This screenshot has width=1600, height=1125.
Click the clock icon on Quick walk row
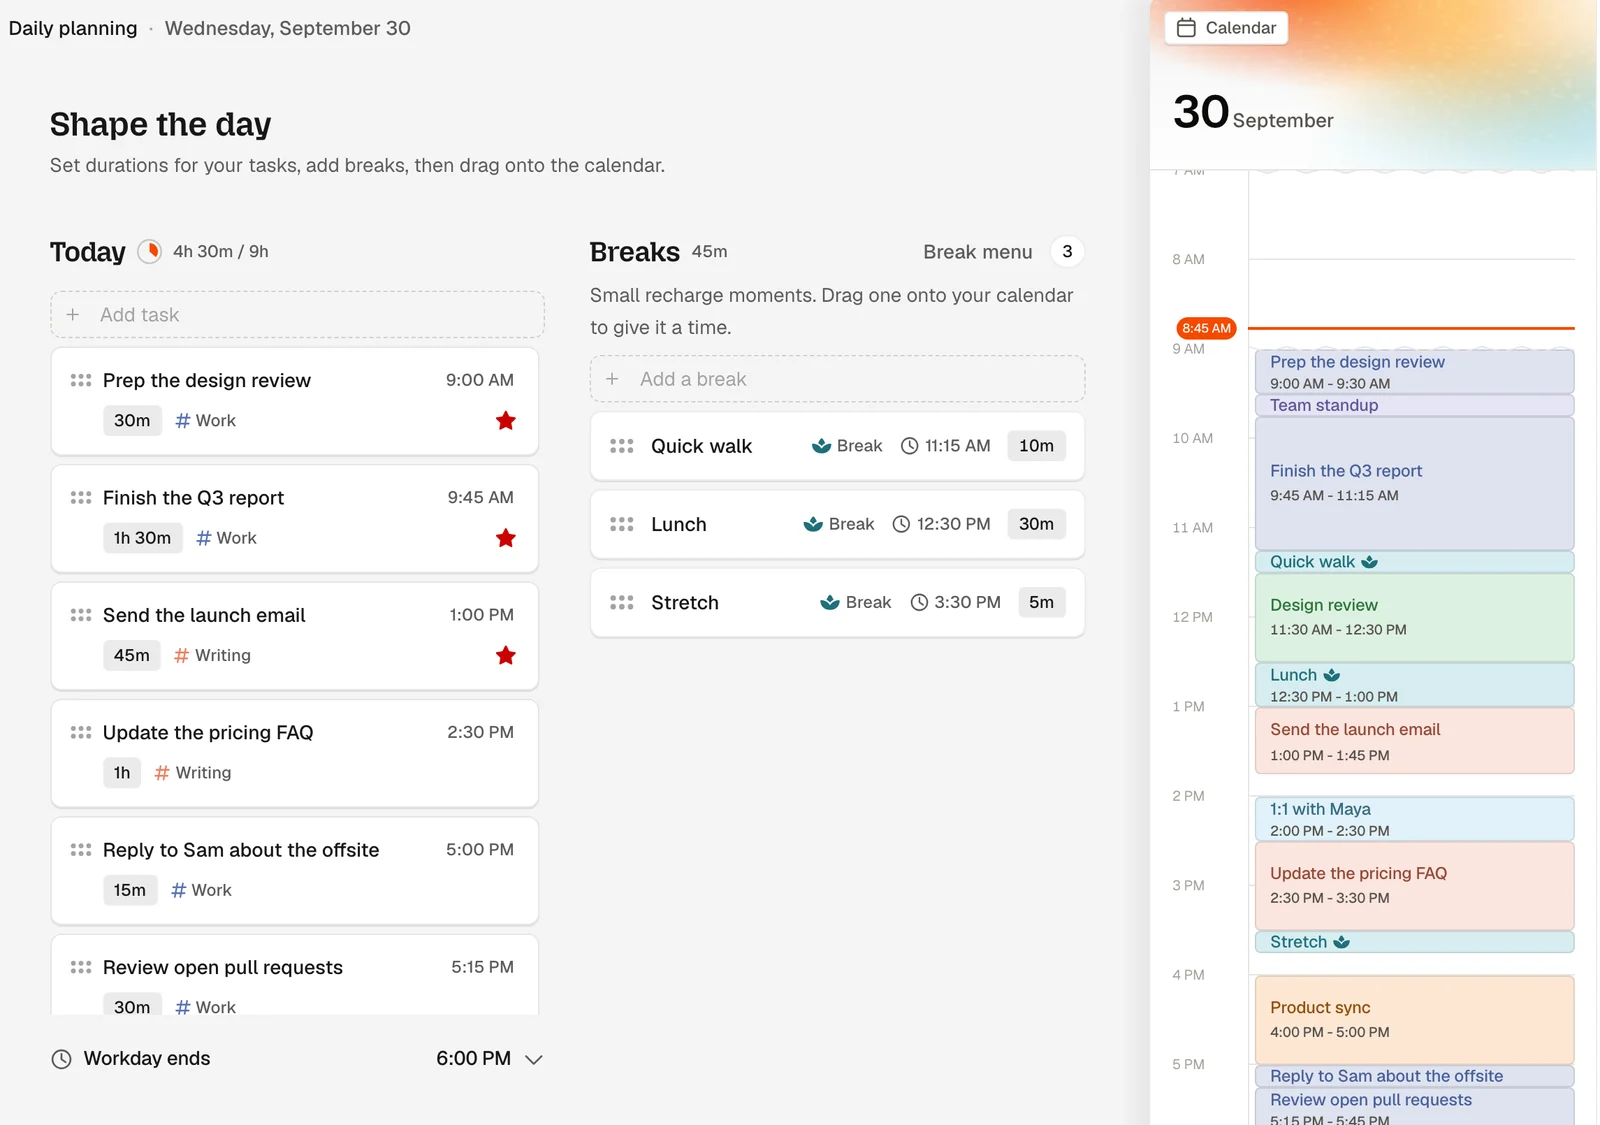[909, 446]
